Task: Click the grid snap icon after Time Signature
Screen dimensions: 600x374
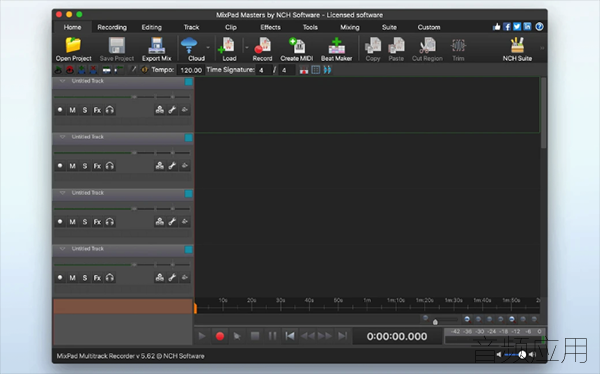Action: click(x=316, y=70)
